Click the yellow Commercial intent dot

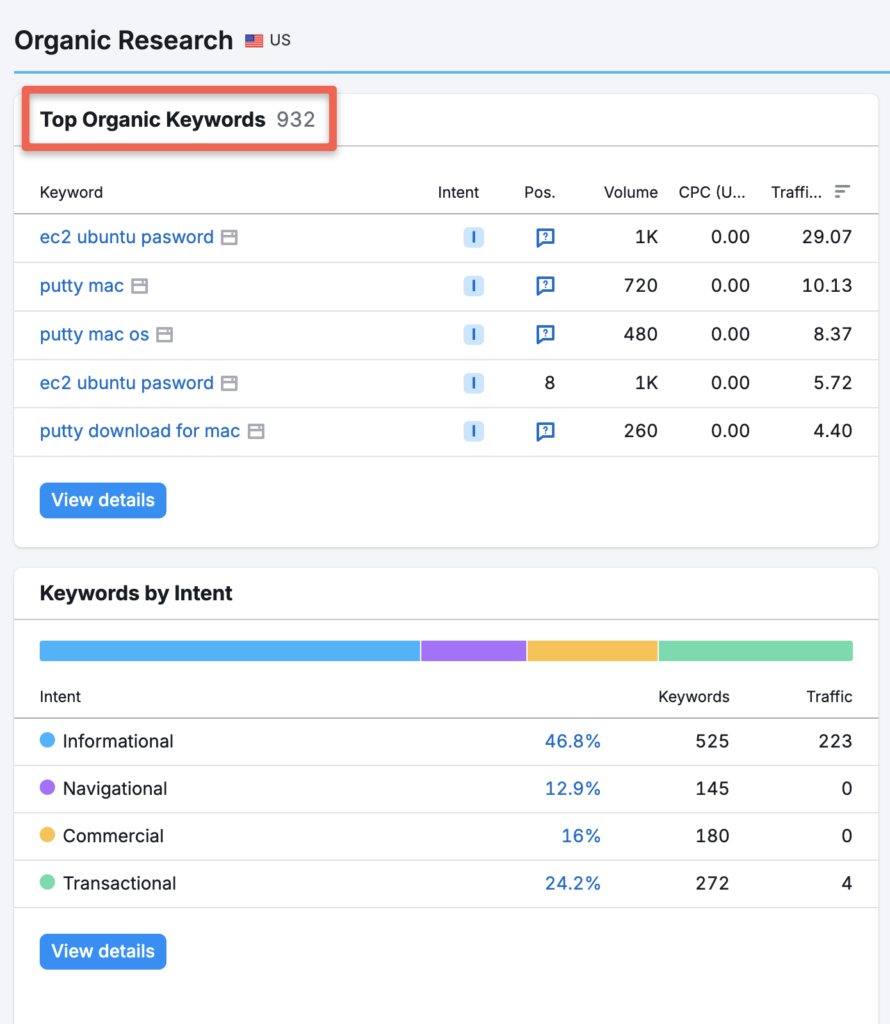pyautogui.click(x=46, y=836)
